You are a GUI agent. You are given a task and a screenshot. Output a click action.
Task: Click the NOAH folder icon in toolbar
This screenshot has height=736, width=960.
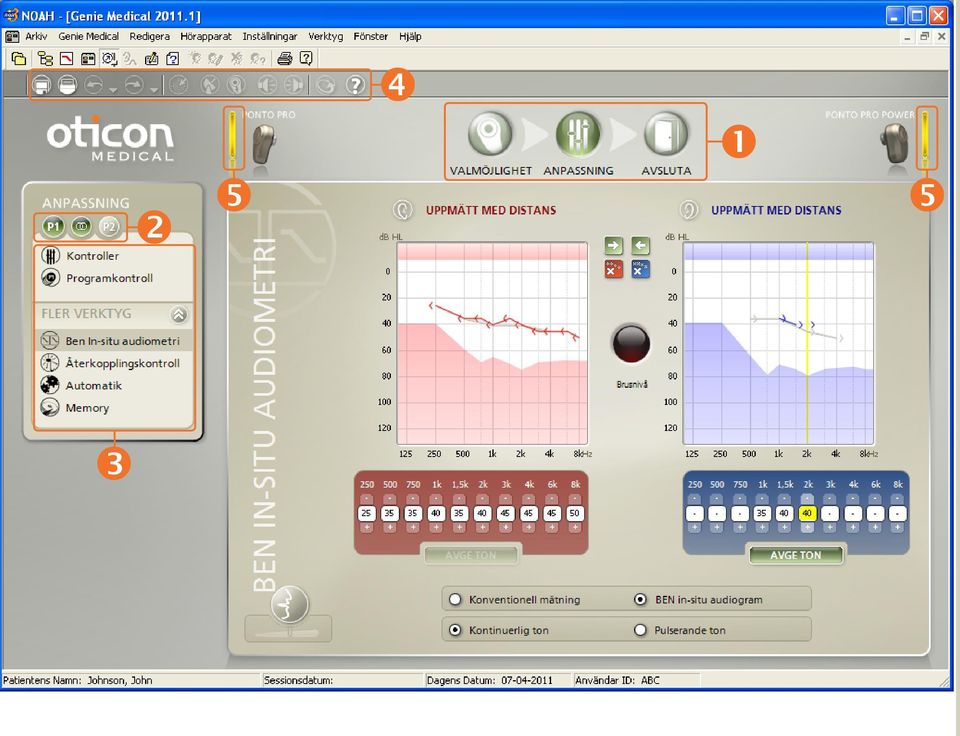(x=18, y=59)
